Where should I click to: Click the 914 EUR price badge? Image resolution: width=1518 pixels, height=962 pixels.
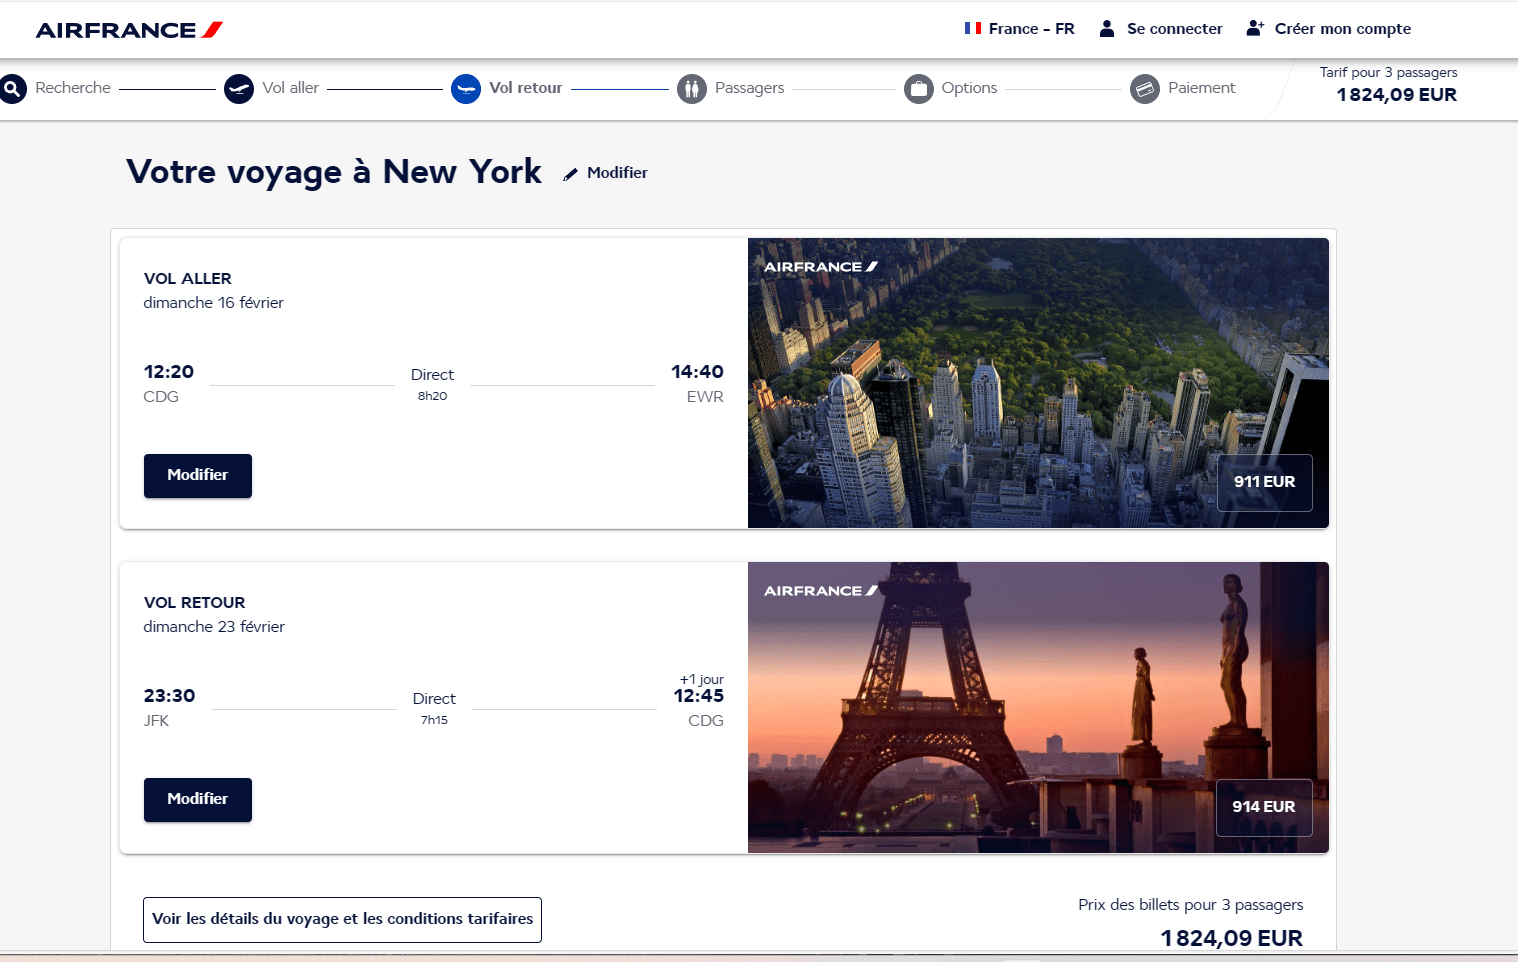pos(1264,807)
